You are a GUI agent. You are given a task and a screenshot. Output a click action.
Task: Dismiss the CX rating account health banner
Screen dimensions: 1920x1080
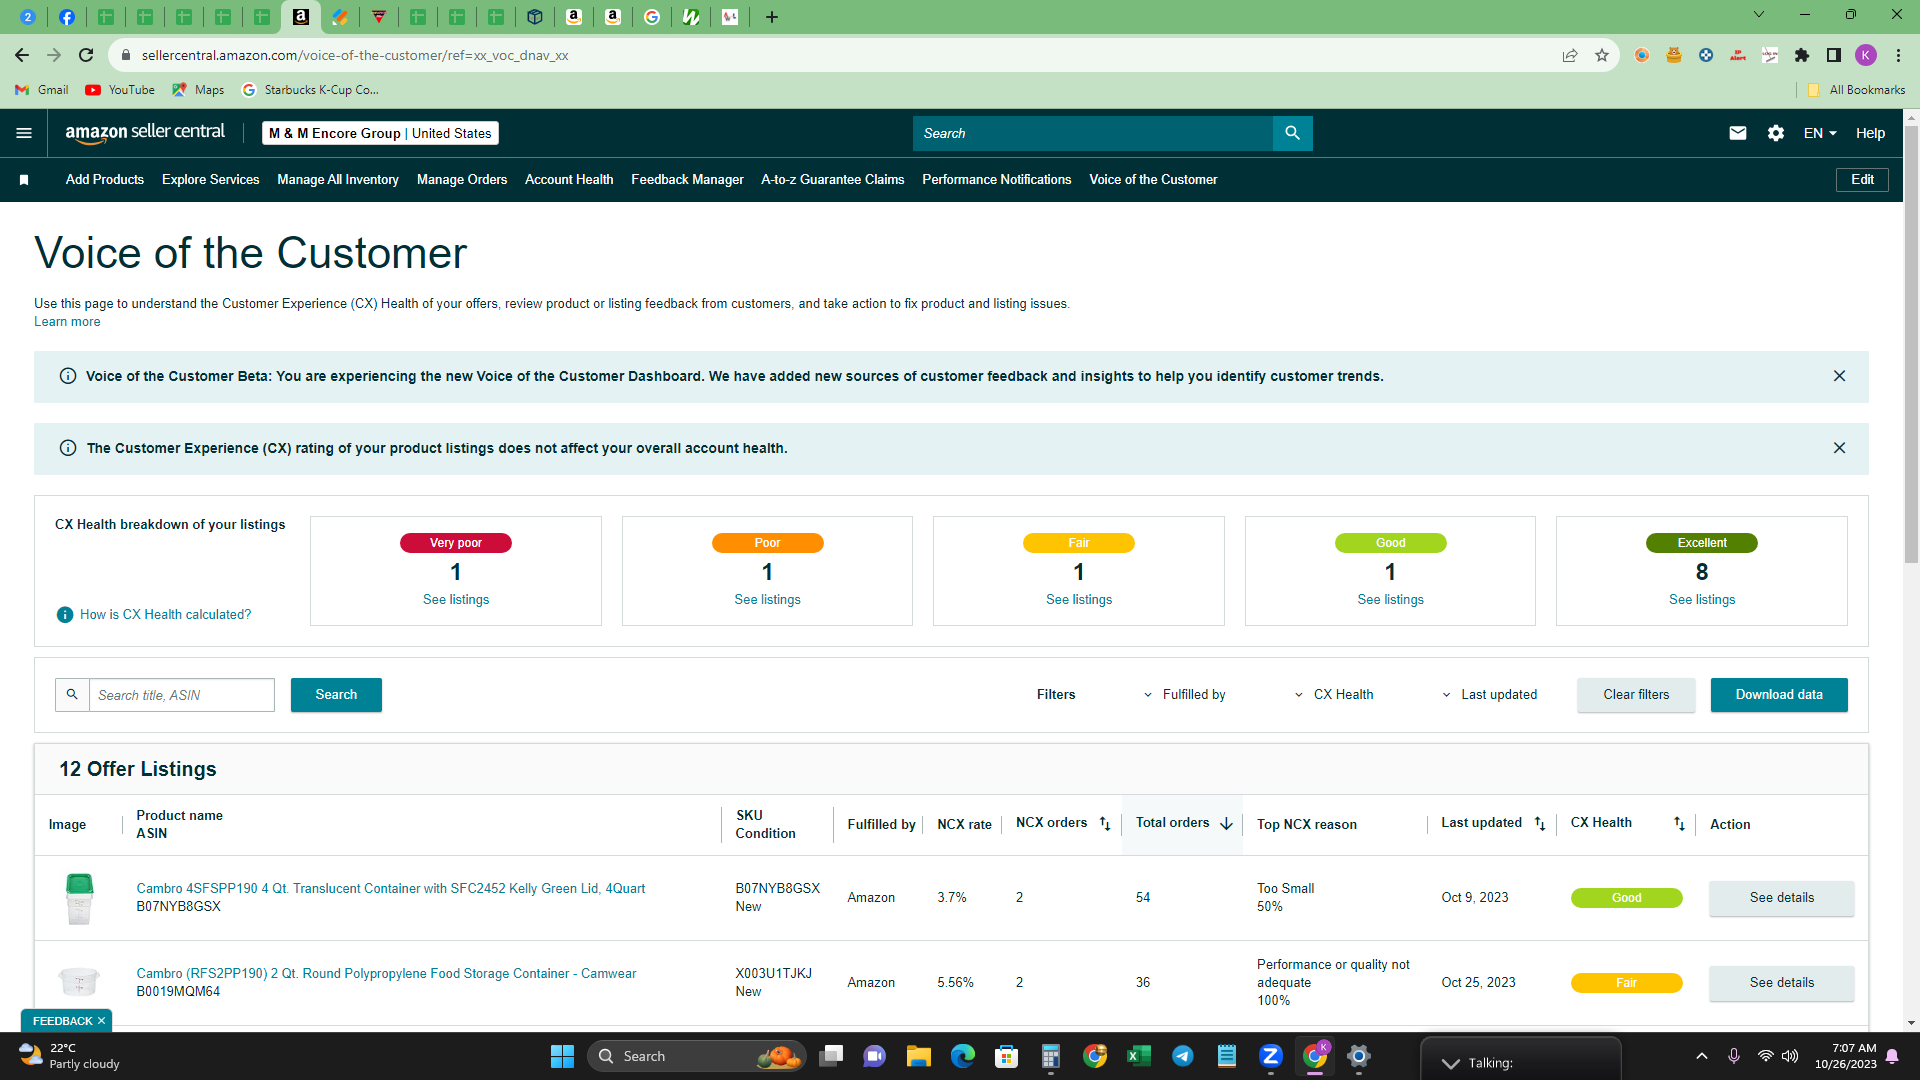(x=1839, y=448)
